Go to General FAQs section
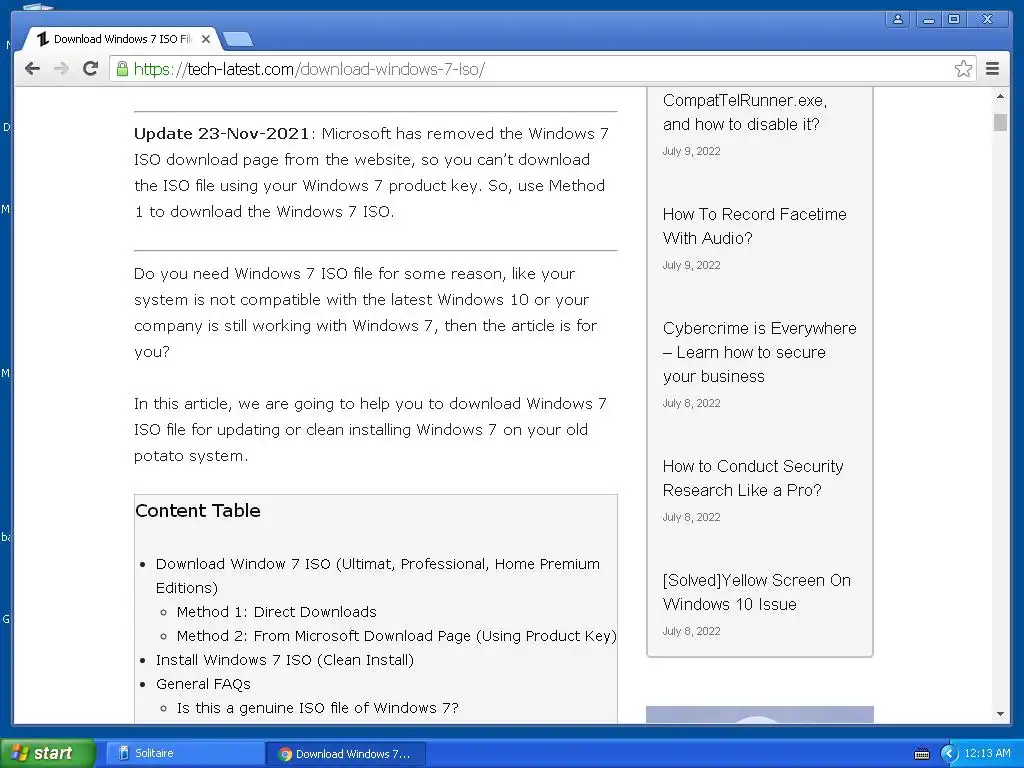Screen dimensions: 1024x768 pyautogui.click(x=203, y=684)
